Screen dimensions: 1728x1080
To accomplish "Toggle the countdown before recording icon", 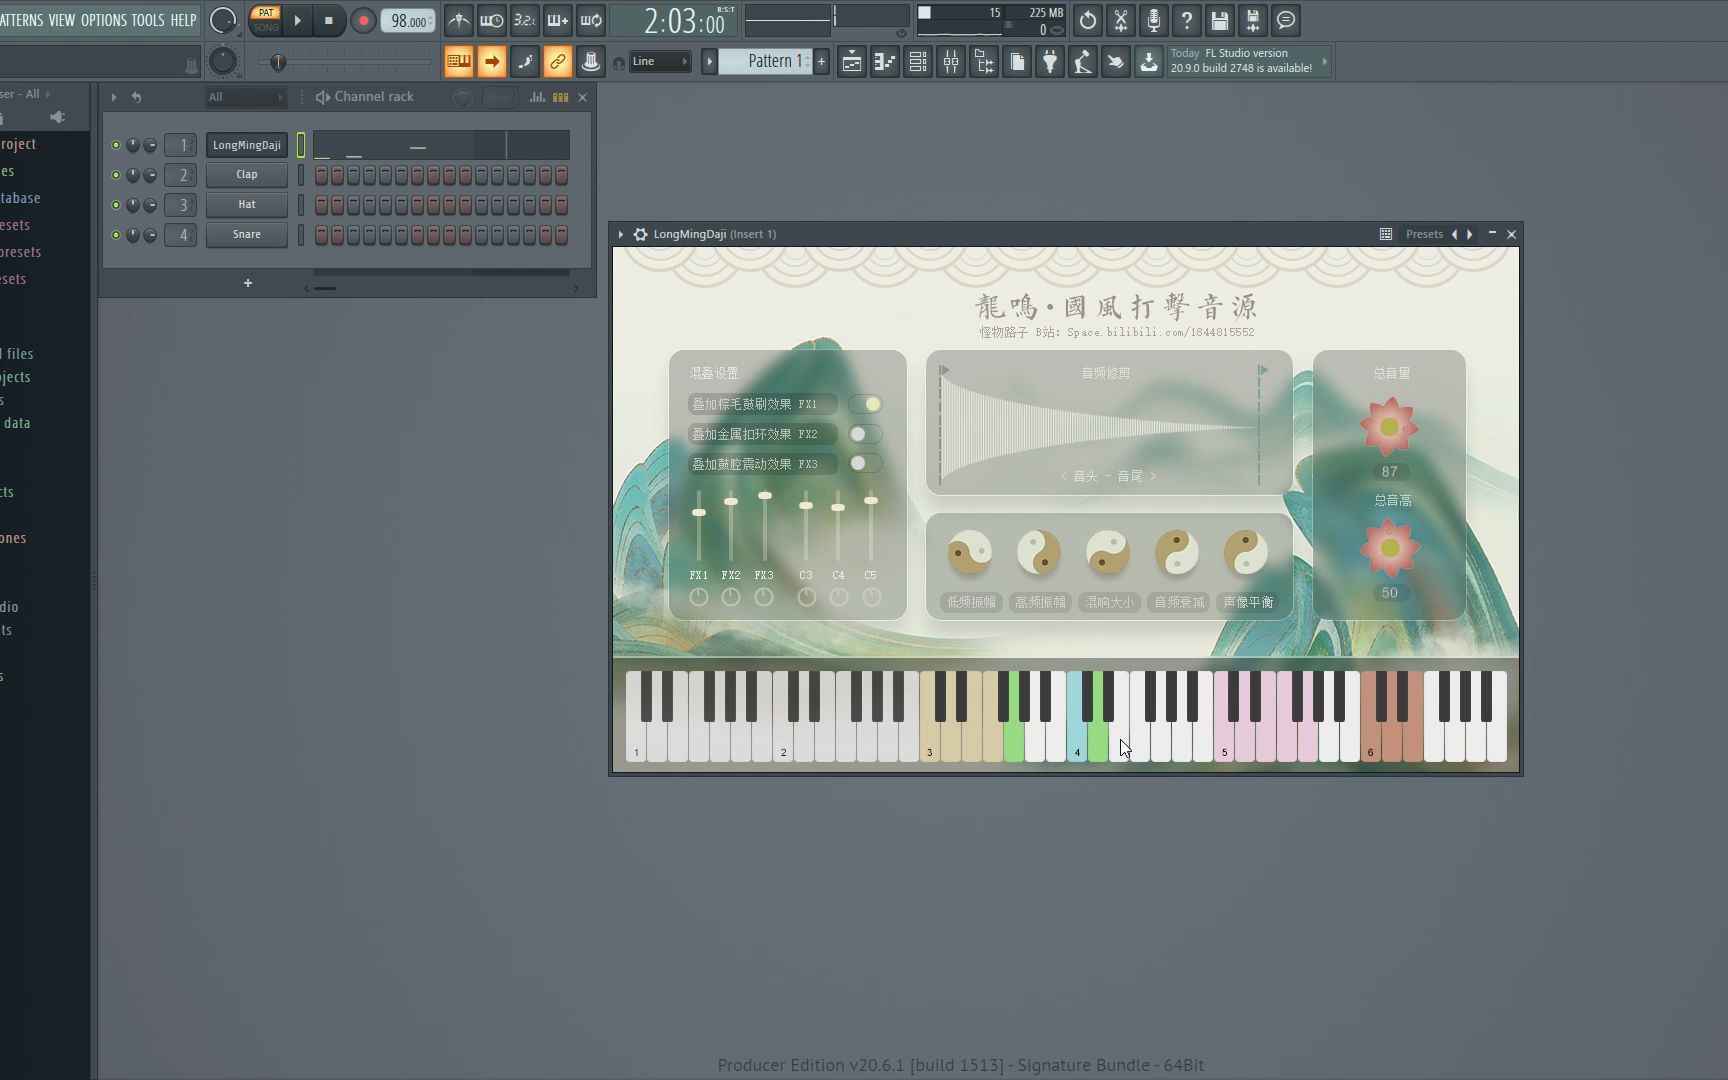I will pyautogui.click(x=525, y=20).
